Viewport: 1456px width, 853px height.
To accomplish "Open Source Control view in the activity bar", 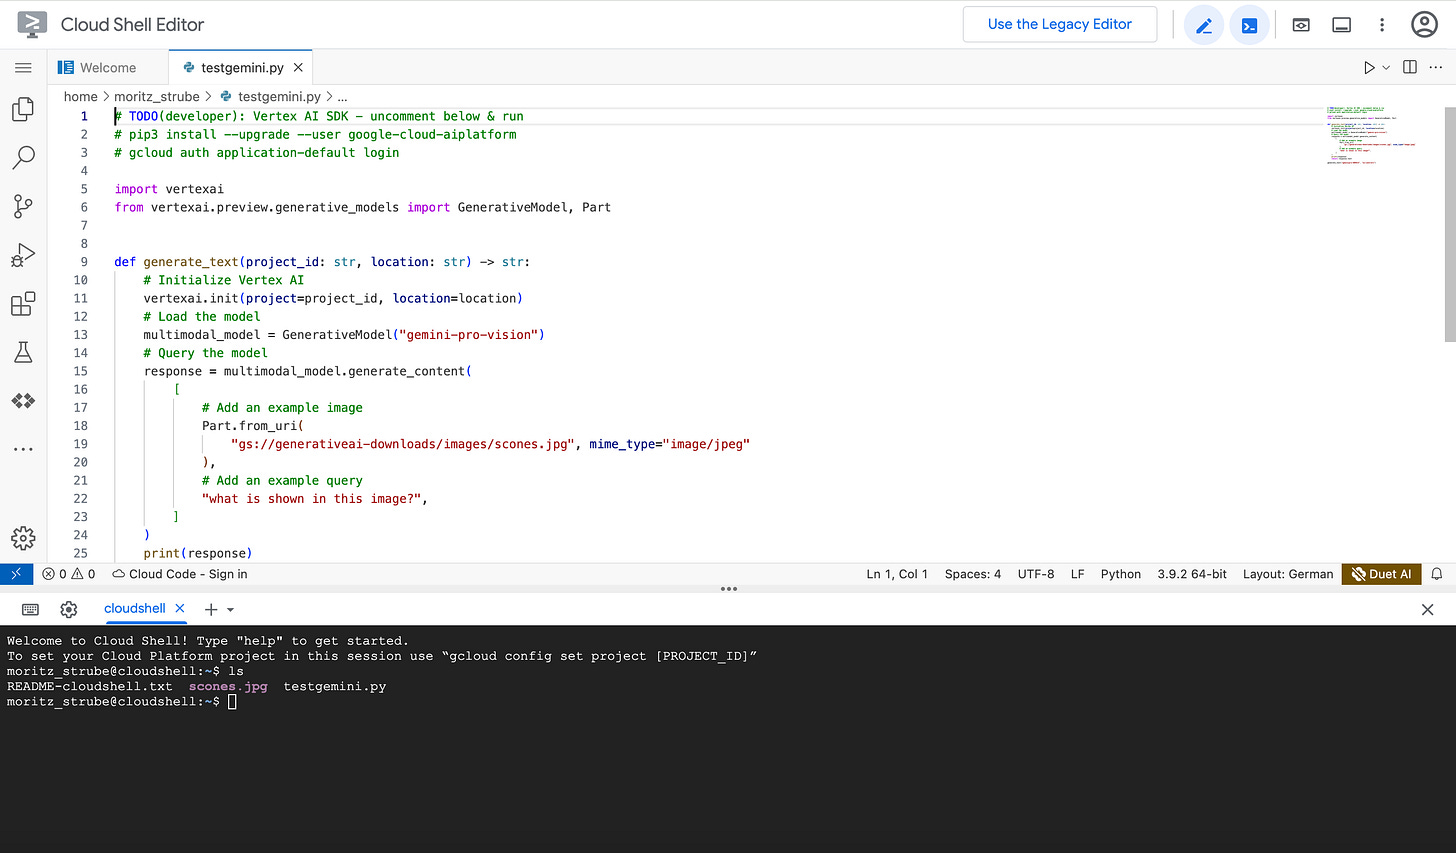I will (x=23, y=207).
